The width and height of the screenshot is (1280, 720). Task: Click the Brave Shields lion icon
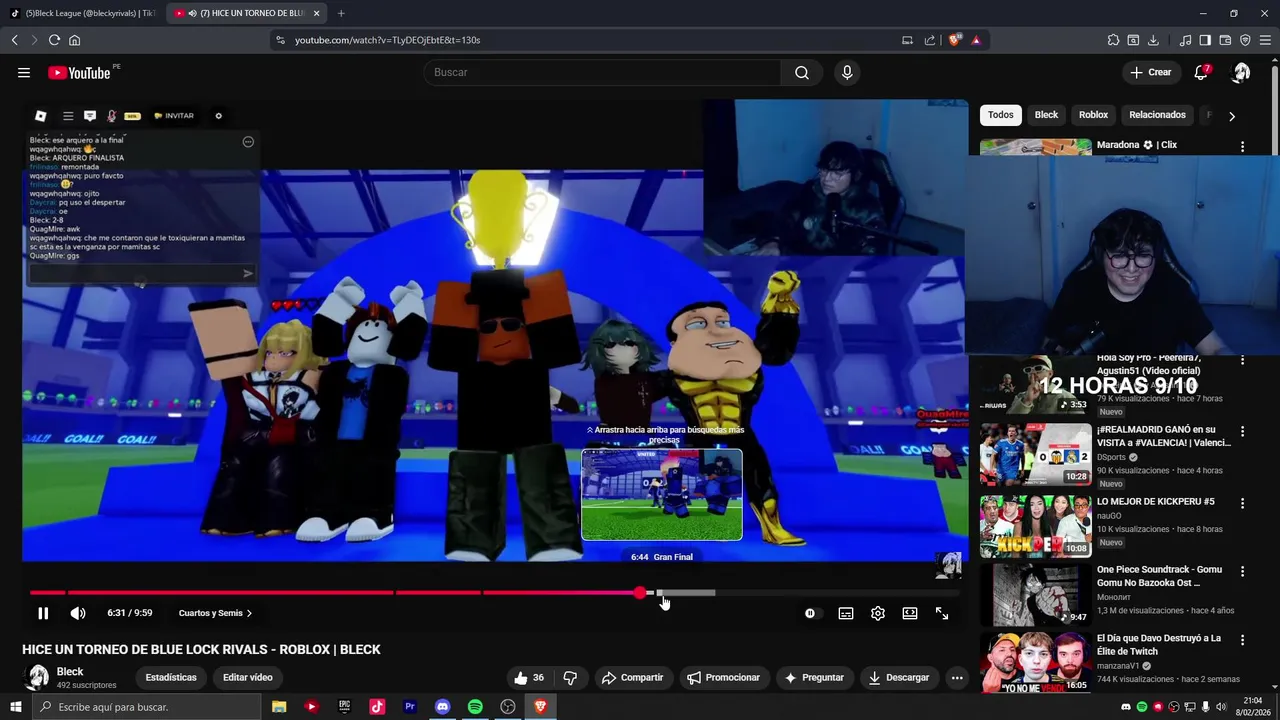954,40
